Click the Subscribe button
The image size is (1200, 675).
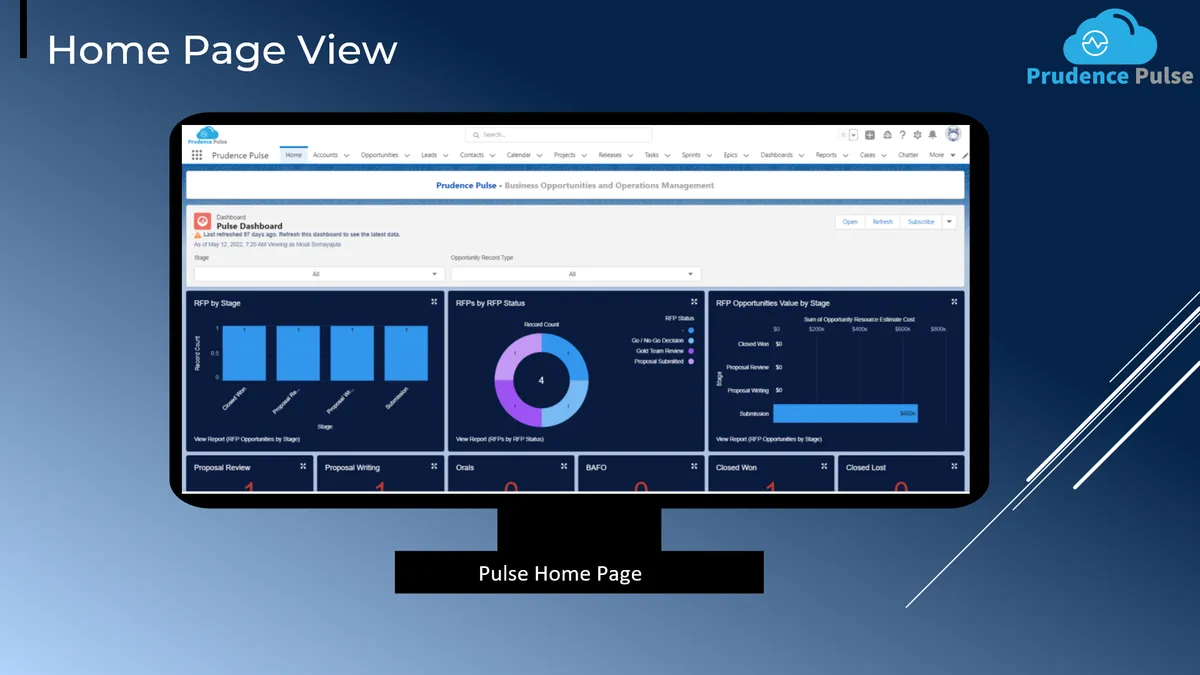point(921,222)
